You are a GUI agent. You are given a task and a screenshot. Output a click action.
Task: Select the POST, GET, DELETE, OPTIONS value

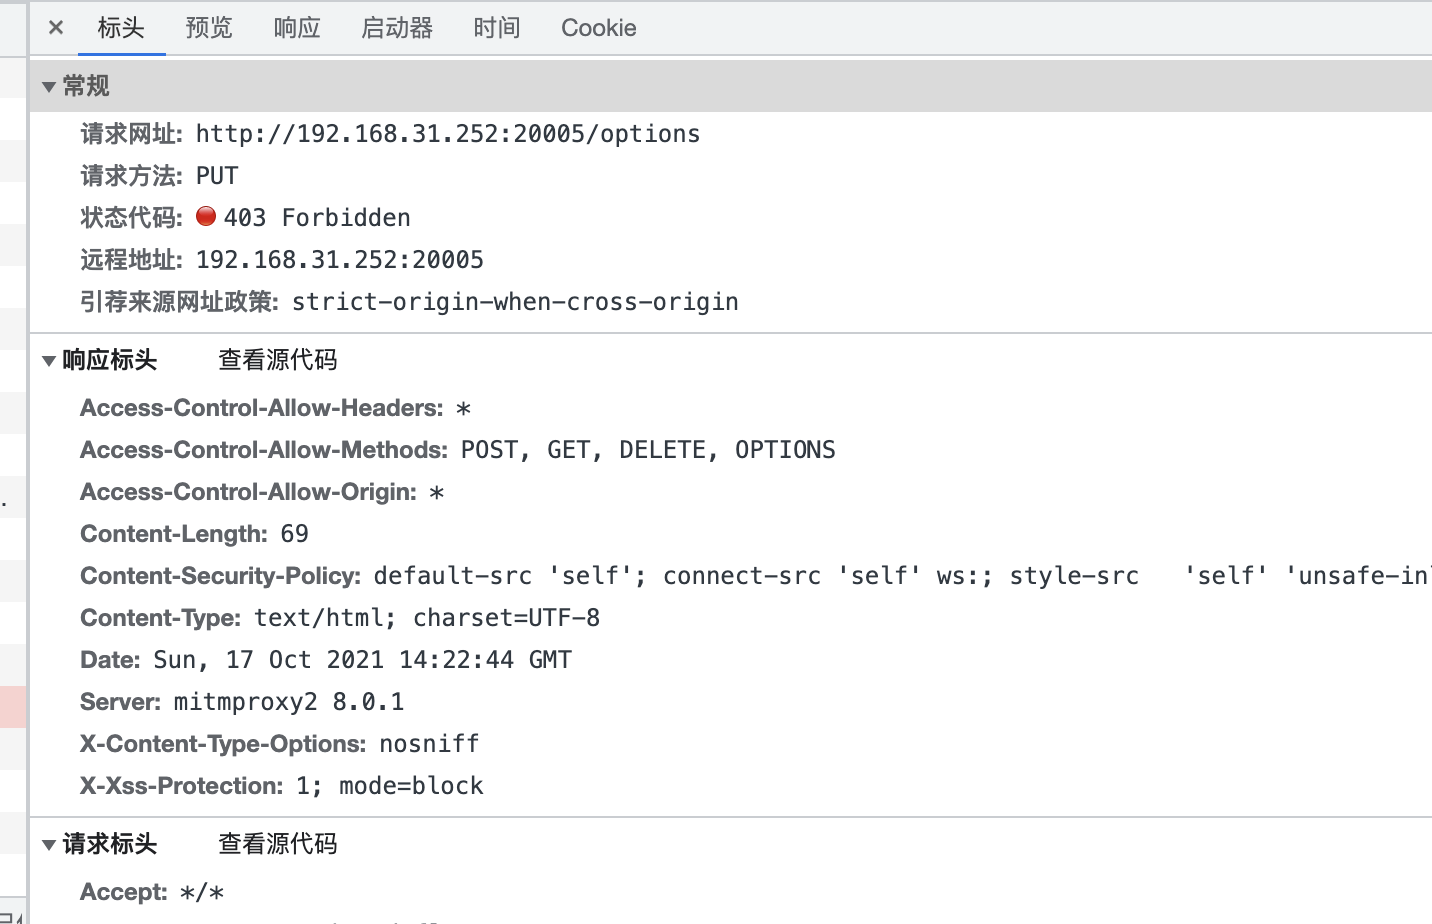648,450
